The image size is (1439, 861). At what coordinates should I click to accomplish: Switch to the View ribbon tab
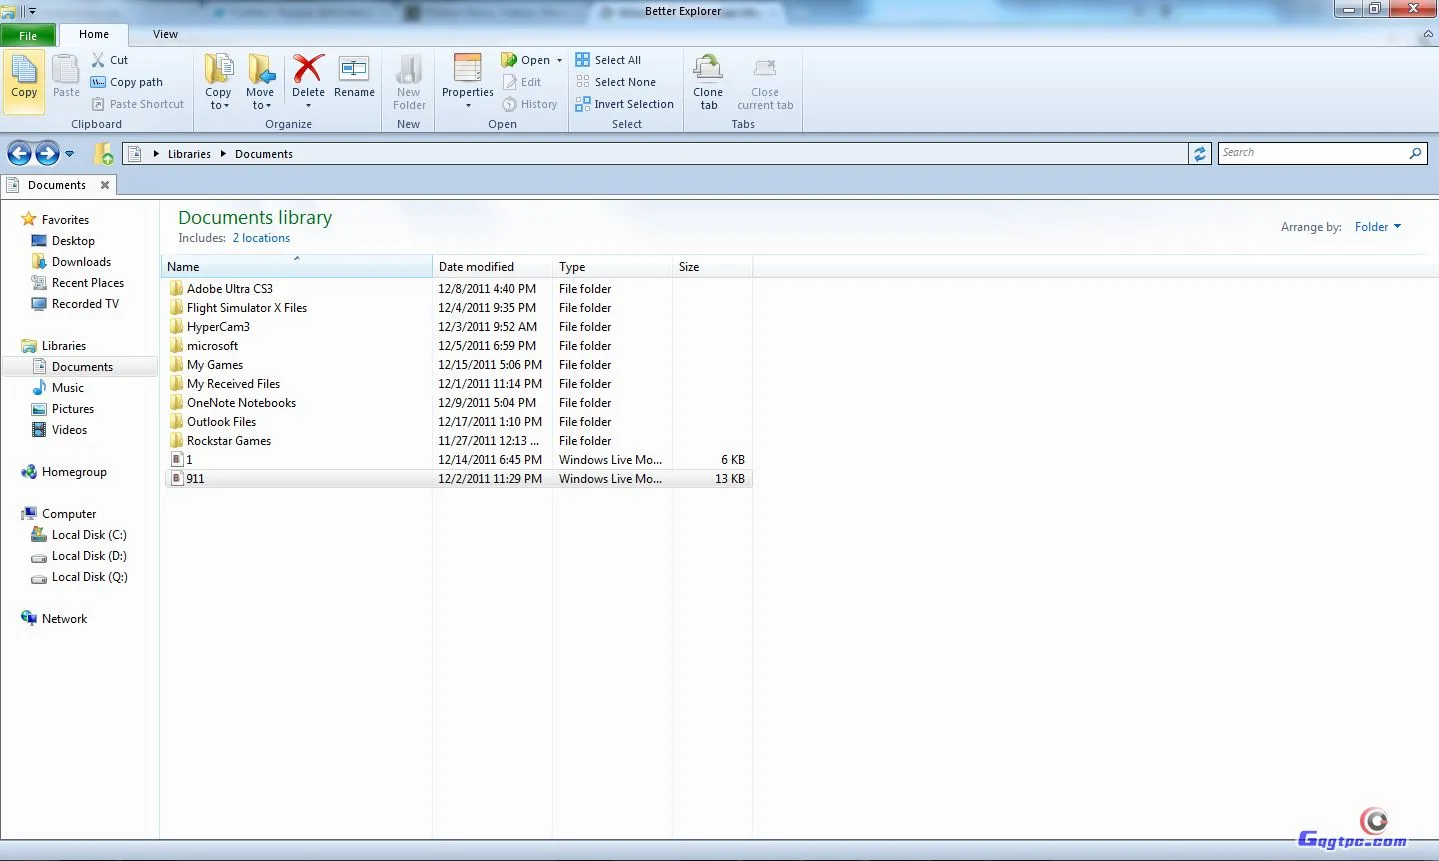point(165,34)
